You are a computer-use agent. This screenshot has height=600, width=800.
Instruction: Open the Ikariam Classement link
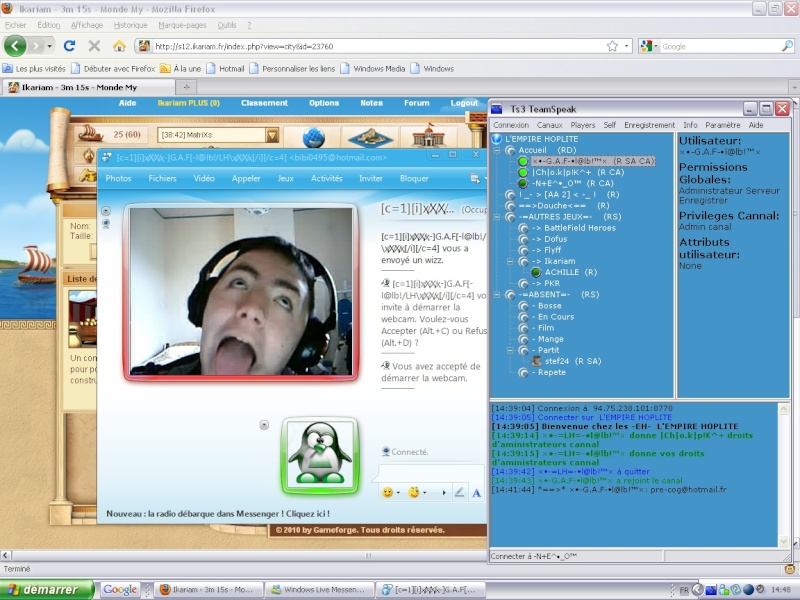point(264,103)
